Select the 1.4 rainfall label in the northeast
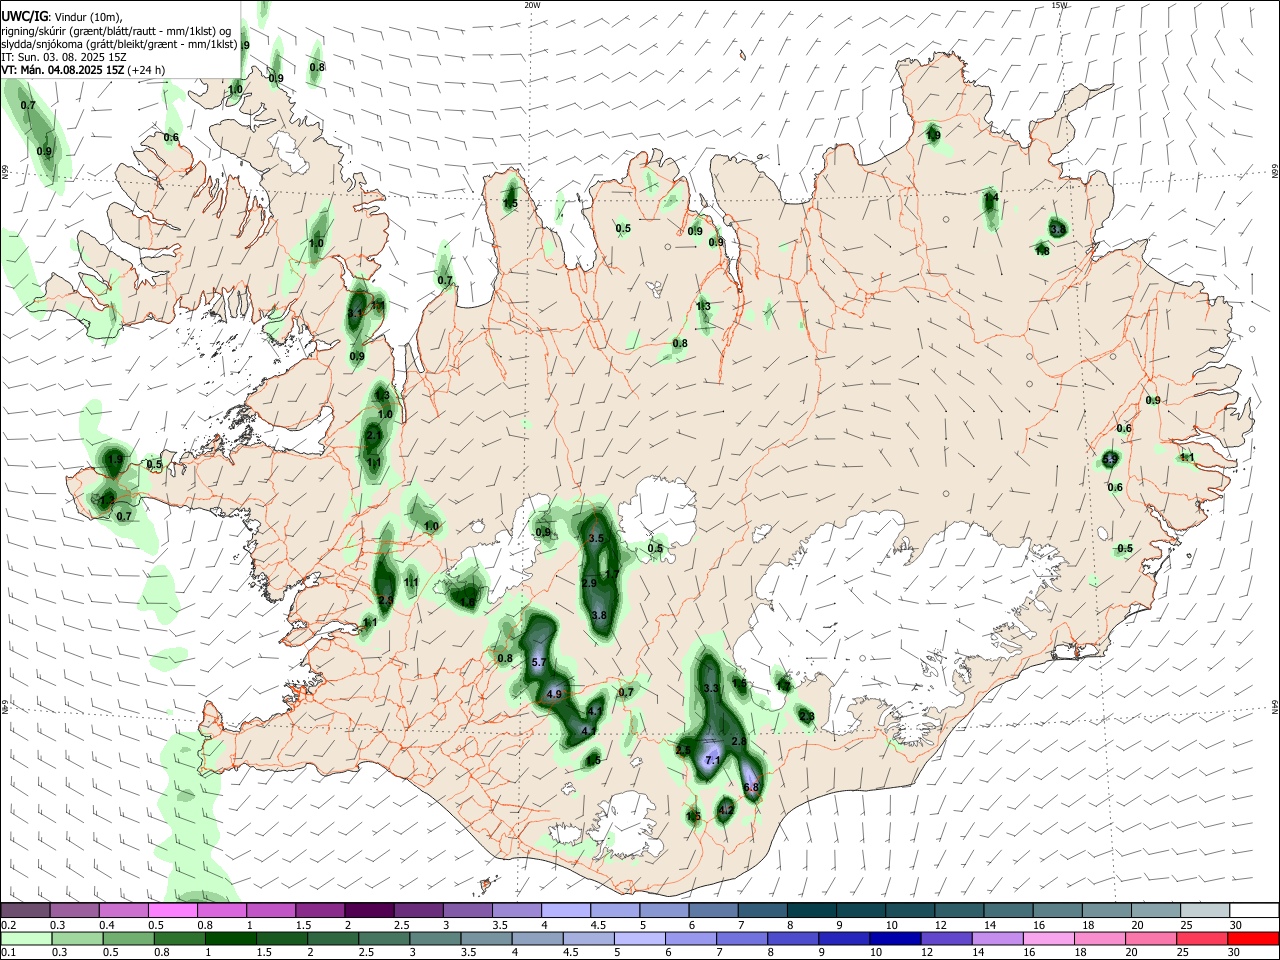This screenshot has height=960, width=1280. point(991,198)
